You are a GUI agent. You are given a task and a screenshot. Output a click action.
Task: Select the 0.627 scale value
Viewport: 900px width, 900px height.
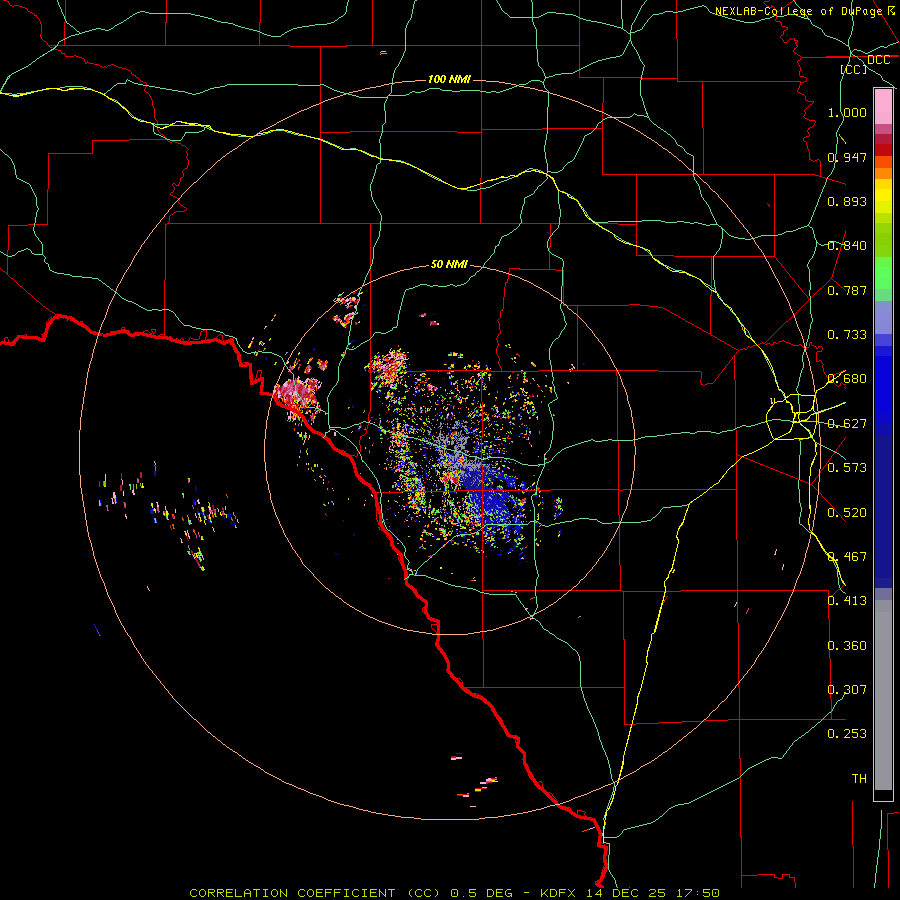click(847, 424)
